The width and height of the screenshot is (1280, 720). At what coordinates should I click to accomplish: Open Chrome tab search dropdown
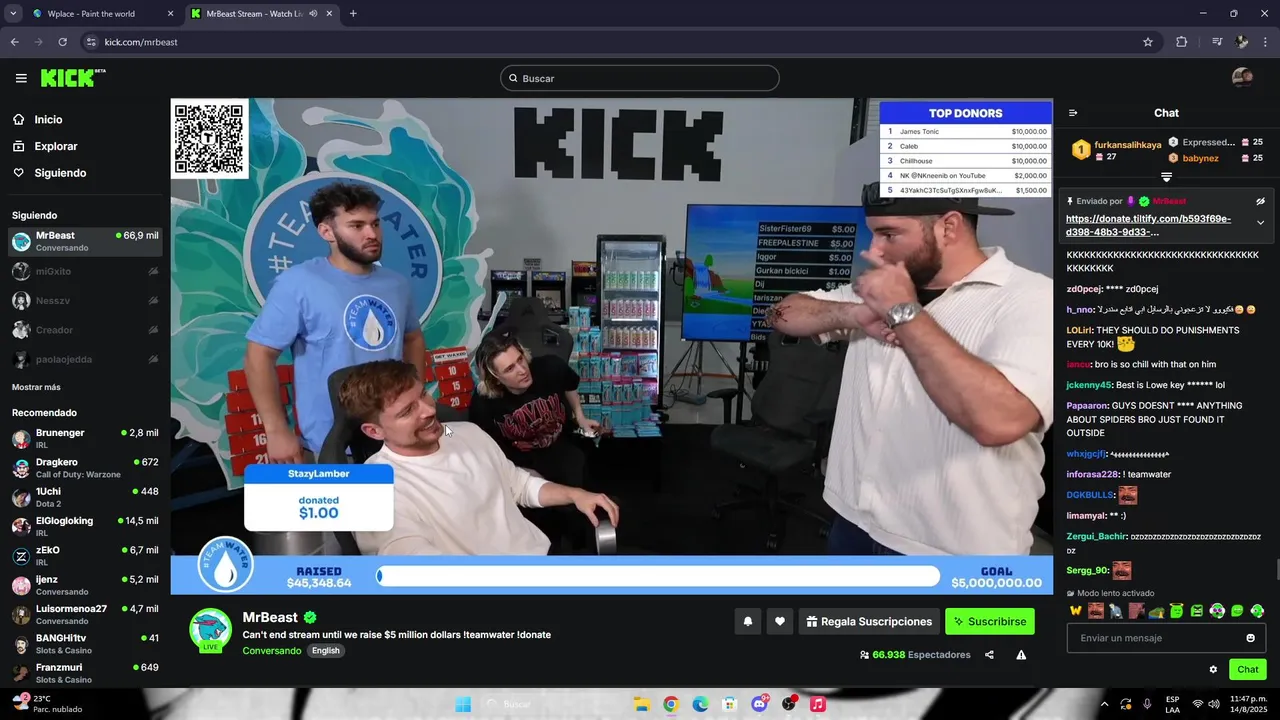click(x=13, y=14)
